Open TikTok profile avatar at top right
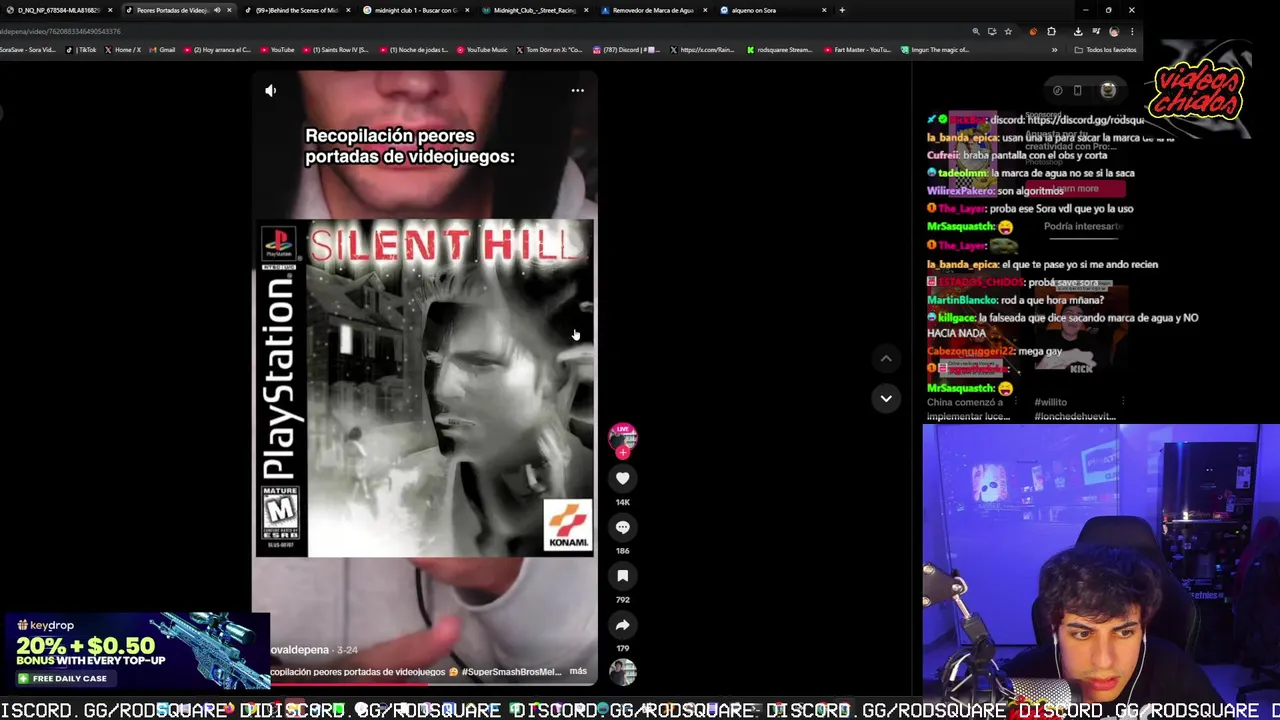The width and height of the screenshot is (1280, 720). pyautogui.click(x=1108, y=90)
